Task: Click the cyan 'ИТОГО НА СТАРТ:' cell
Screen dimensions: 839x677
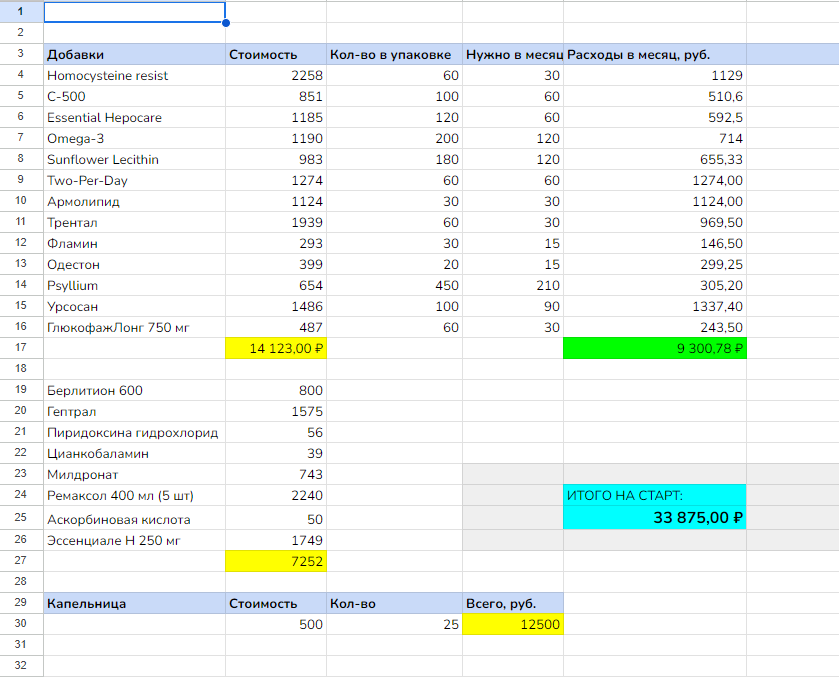Action: coord(654,494)
